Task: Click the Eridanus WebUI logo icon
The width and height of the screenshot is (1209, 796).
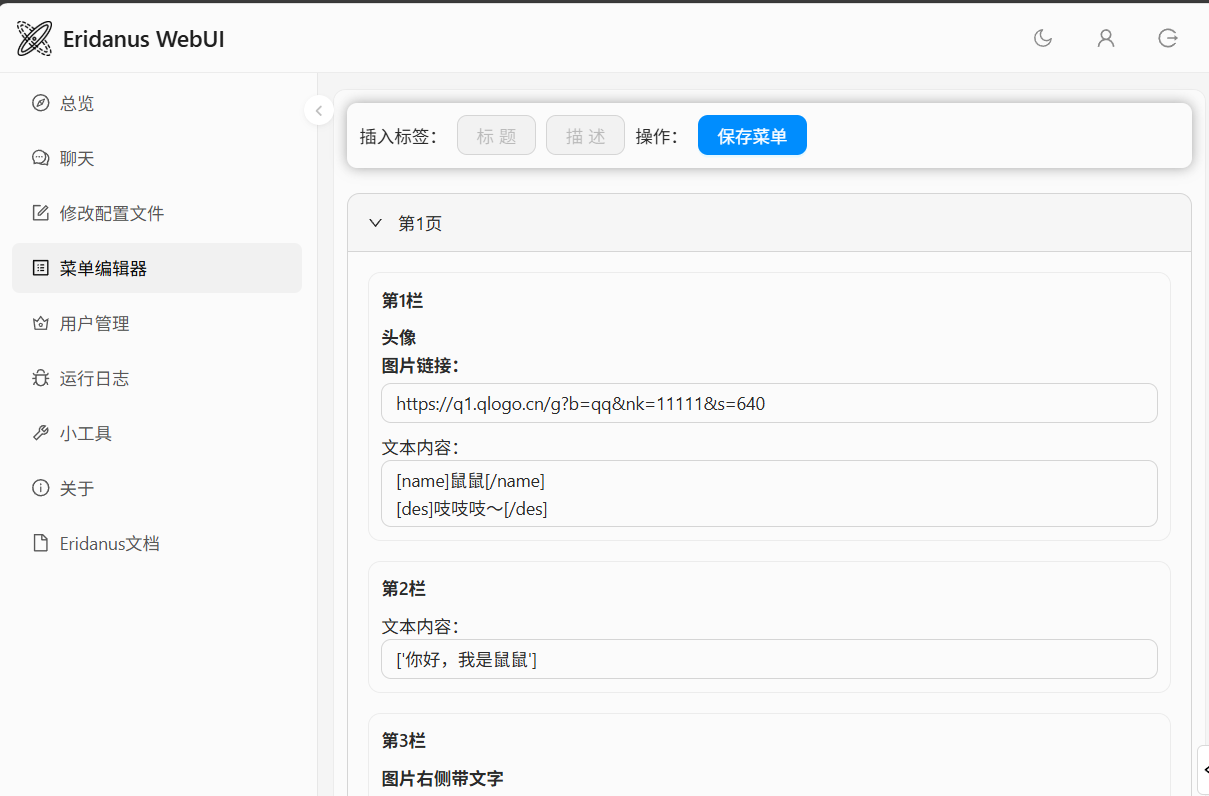Action: click(x=34, y=39)
